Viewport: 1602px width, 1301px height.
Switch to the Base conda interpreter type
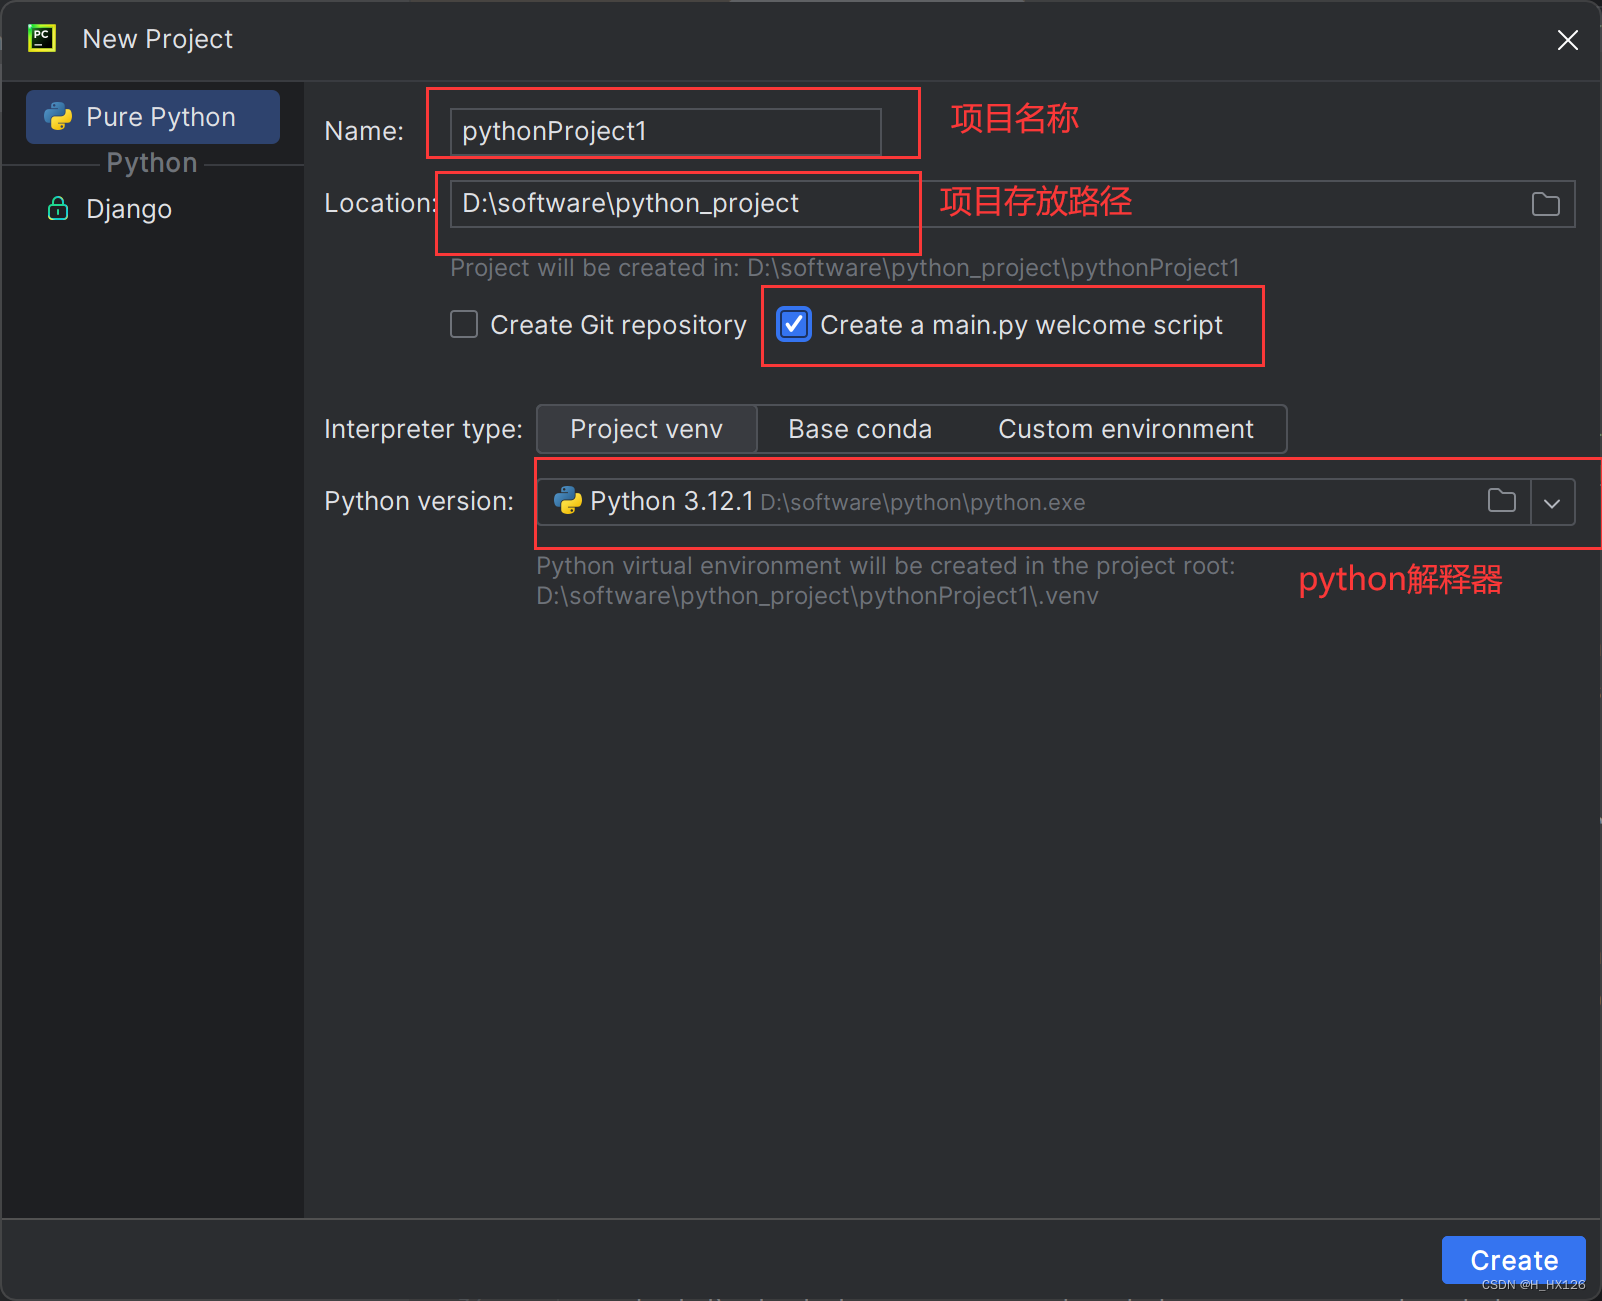860,429
